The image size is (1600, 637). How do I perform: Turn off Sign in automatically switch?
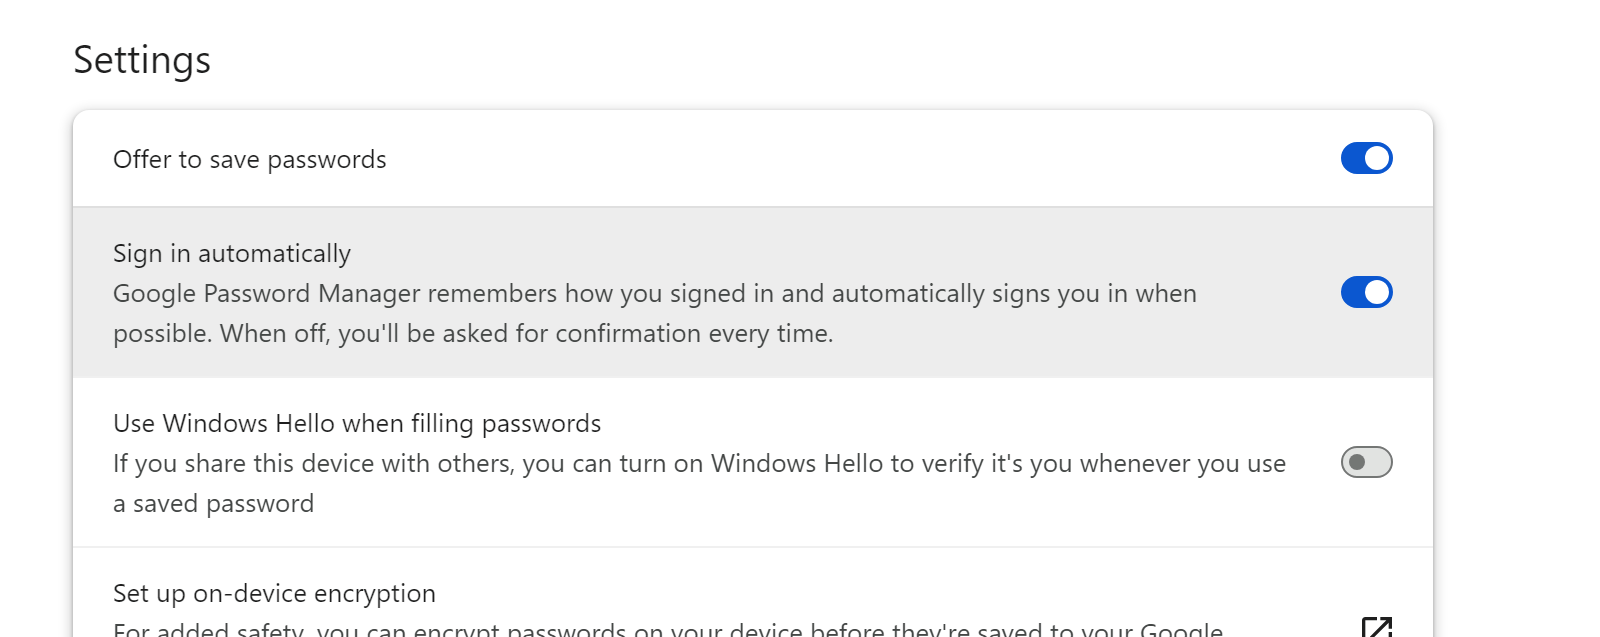(1367, 292)
